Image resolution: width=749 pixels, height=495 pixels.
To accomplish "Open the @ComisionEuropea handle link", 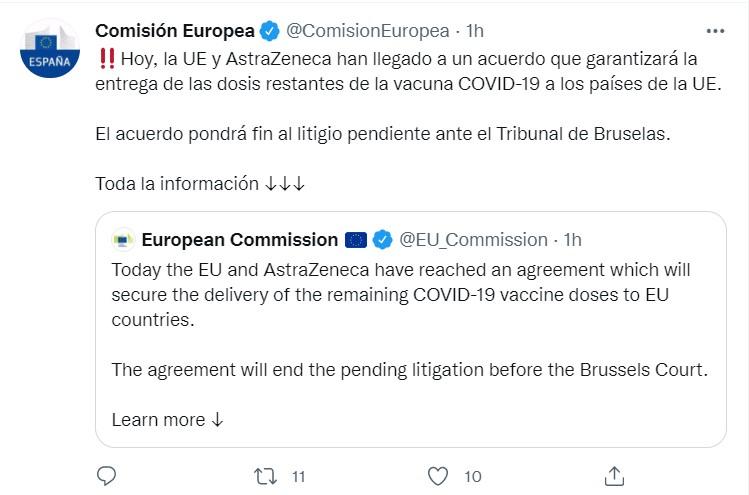I will pos(367,30).
